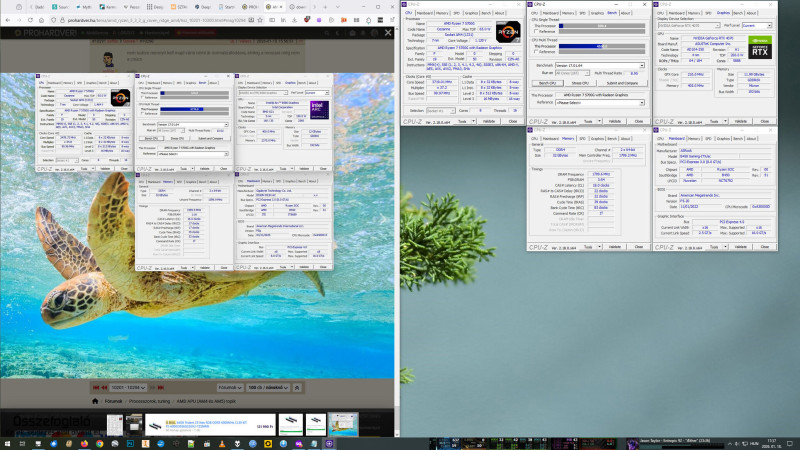This screenshot has width=800, height=450.
Task: Click the browser address bar URL
Action: click(x=158, y=20)
